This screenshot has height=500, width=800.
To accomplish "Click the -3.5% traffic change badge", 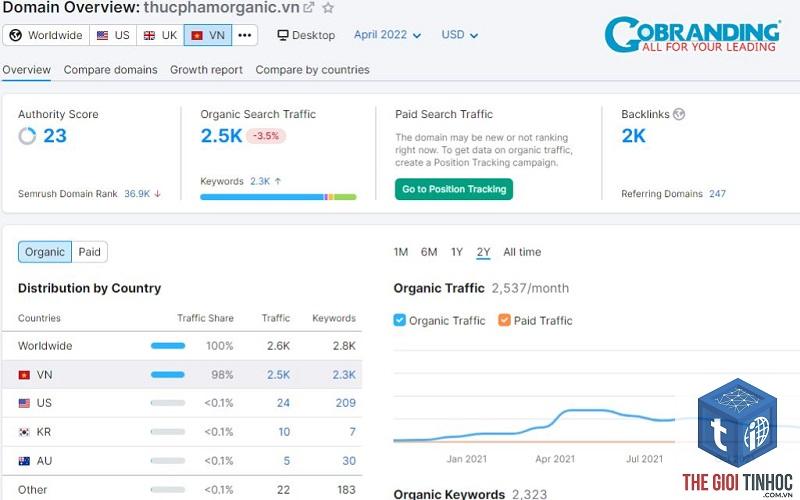I will pyautogui.click(x=266, y=136).
